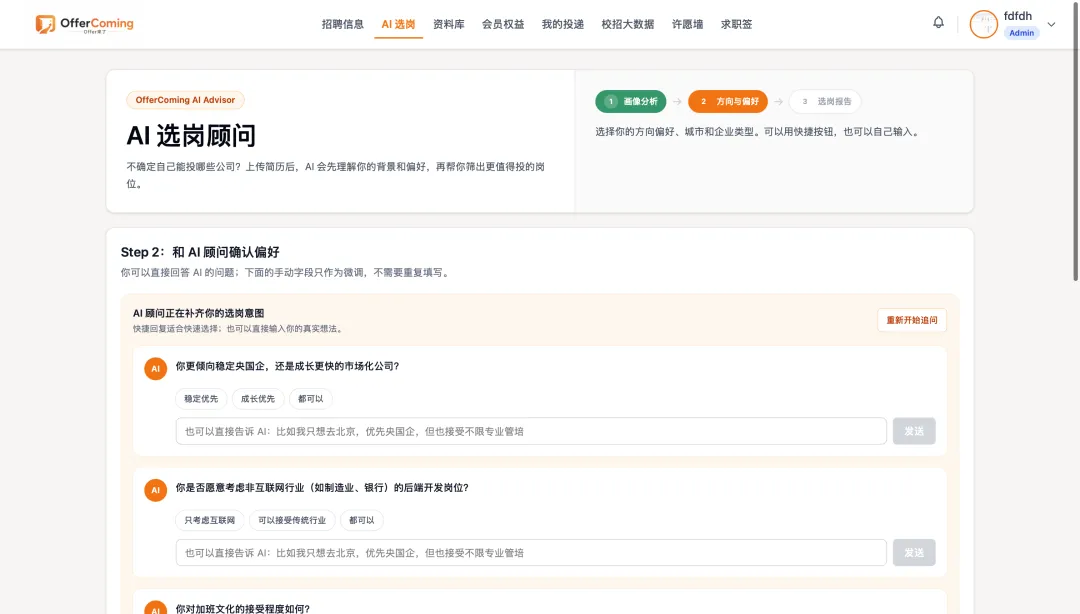The height and width of the screenshot is (614, 1080).
Task: Click the AI 选岗顾问 heading
Action: pyautogui.click(x=191, y=136)
